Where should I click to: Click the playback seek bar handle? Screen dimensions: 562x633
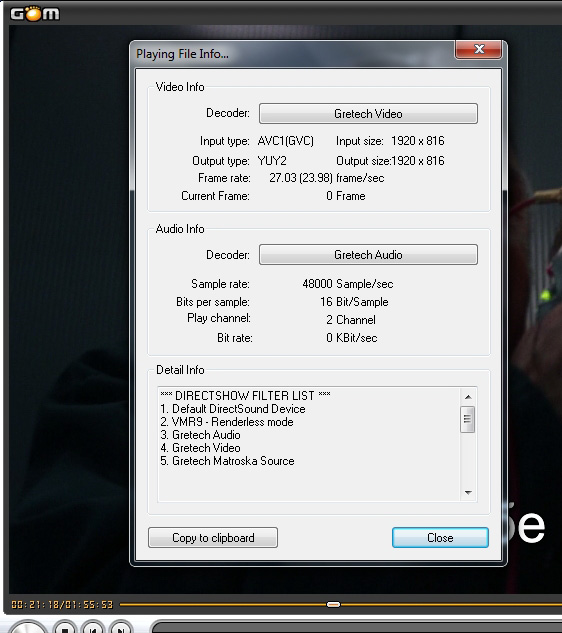click(333, 604)
